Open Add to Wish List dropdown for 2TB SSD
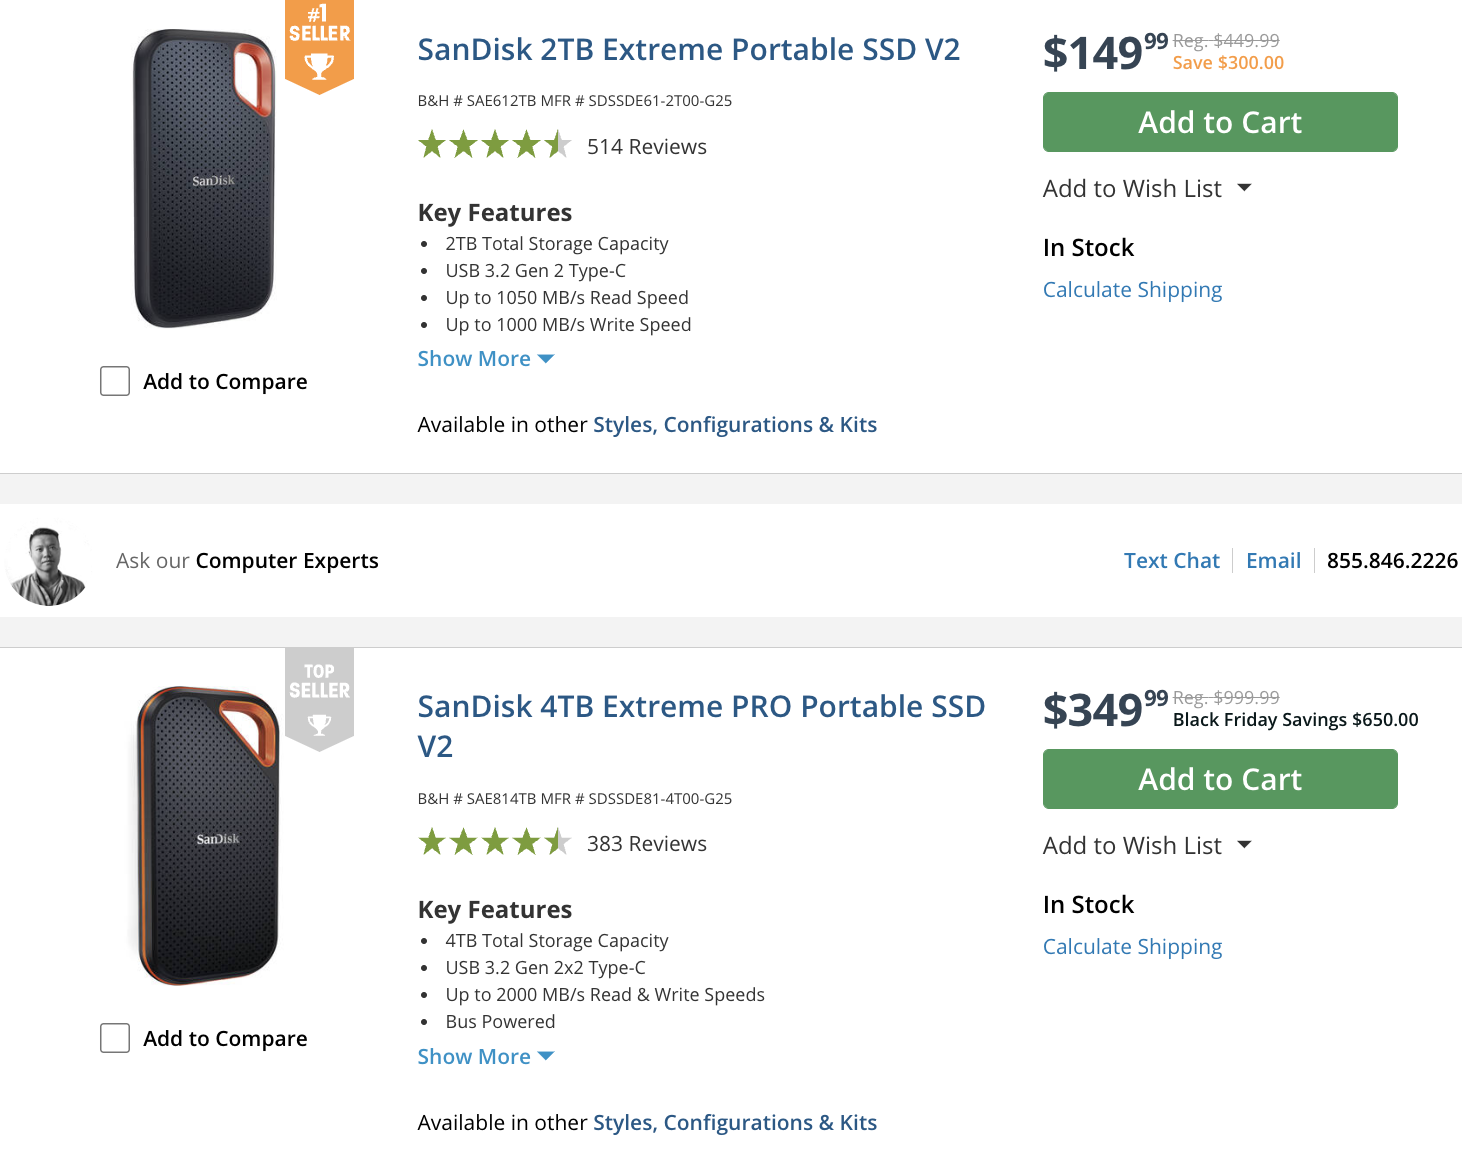The image size is (1462, 1154). pyautogui.click(x=1146, y=189)
